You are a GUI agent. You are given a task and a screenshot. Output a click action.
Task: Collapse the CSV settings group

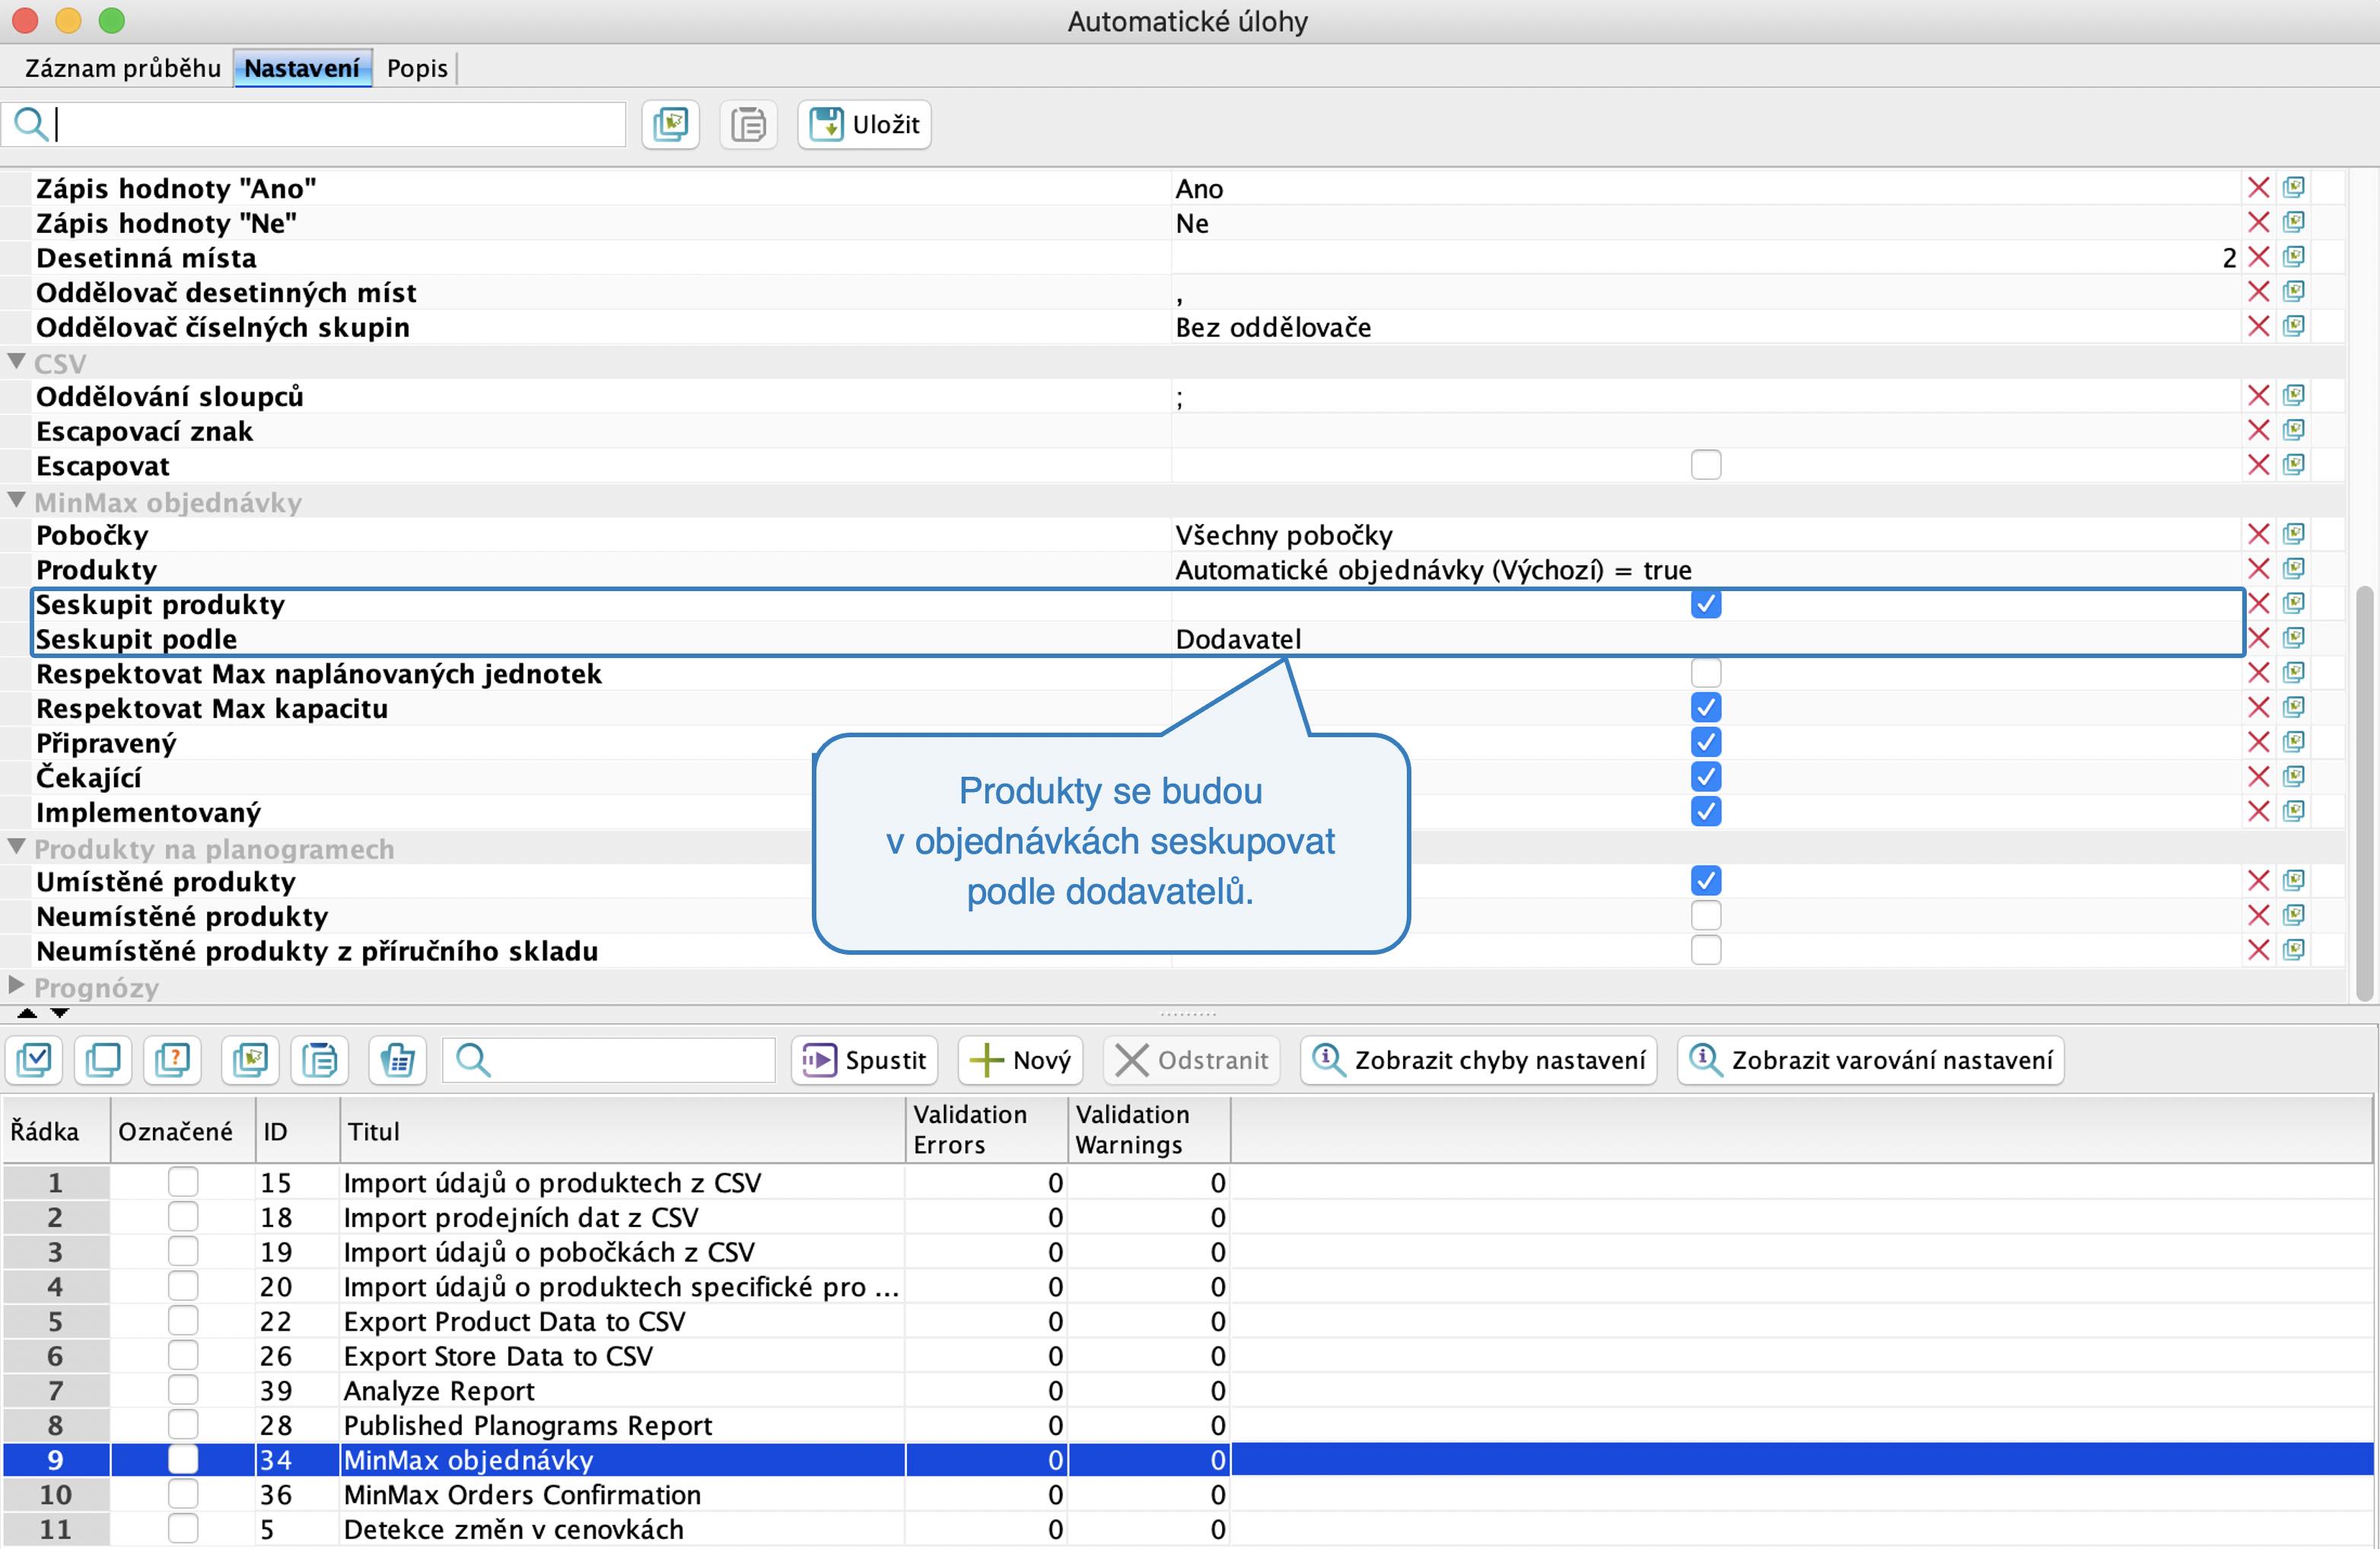click(x=16, y=362)
